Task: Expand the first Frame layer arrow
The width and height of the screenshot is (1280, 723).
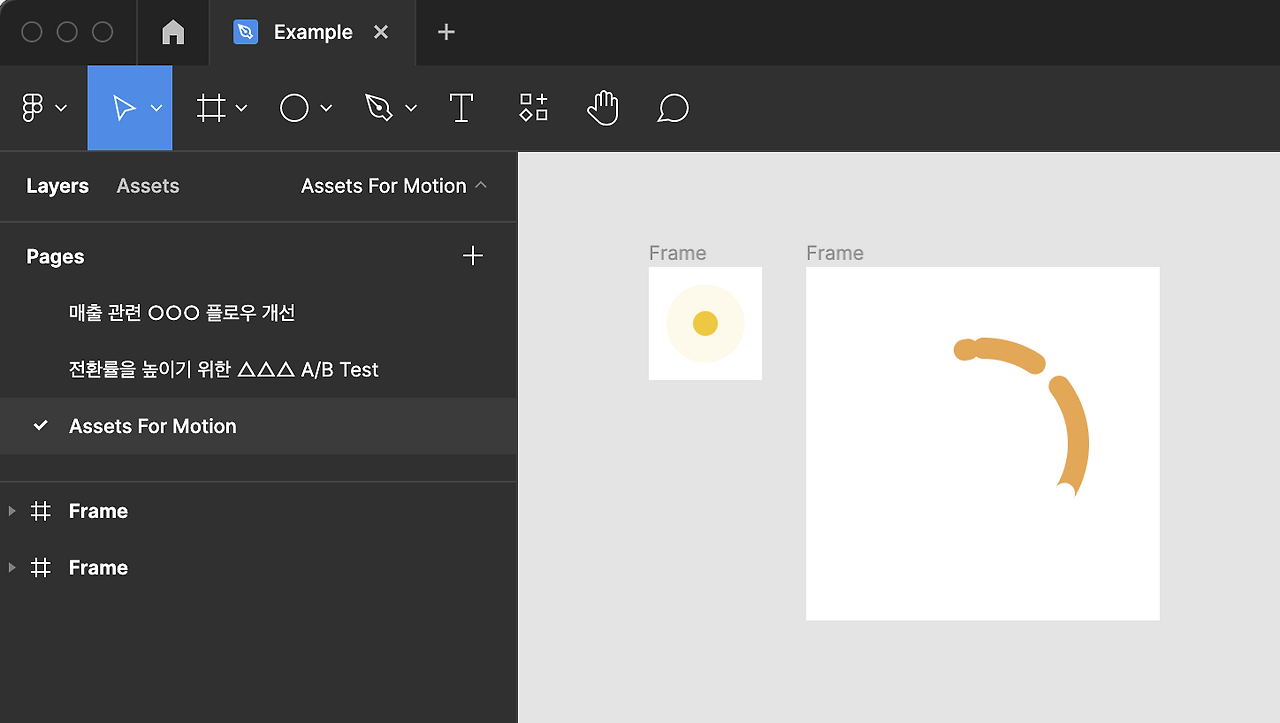Action: [12, 511]
